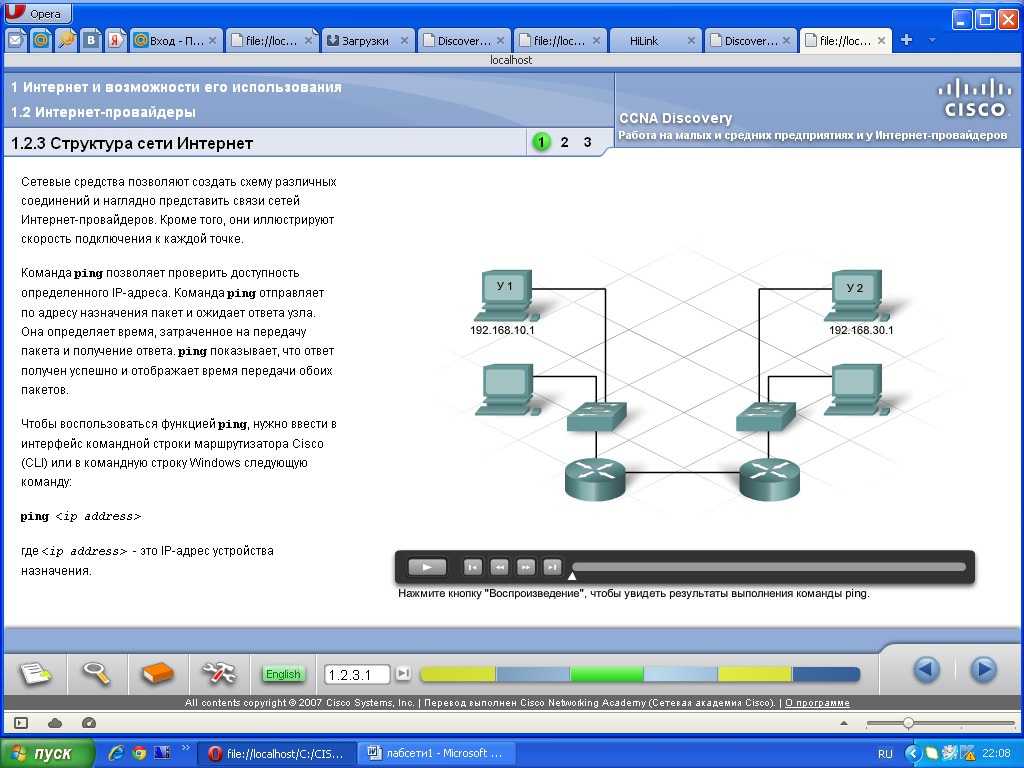Select the У 2 computer in diagram
1024x768 pixels.
pos(856,296)
